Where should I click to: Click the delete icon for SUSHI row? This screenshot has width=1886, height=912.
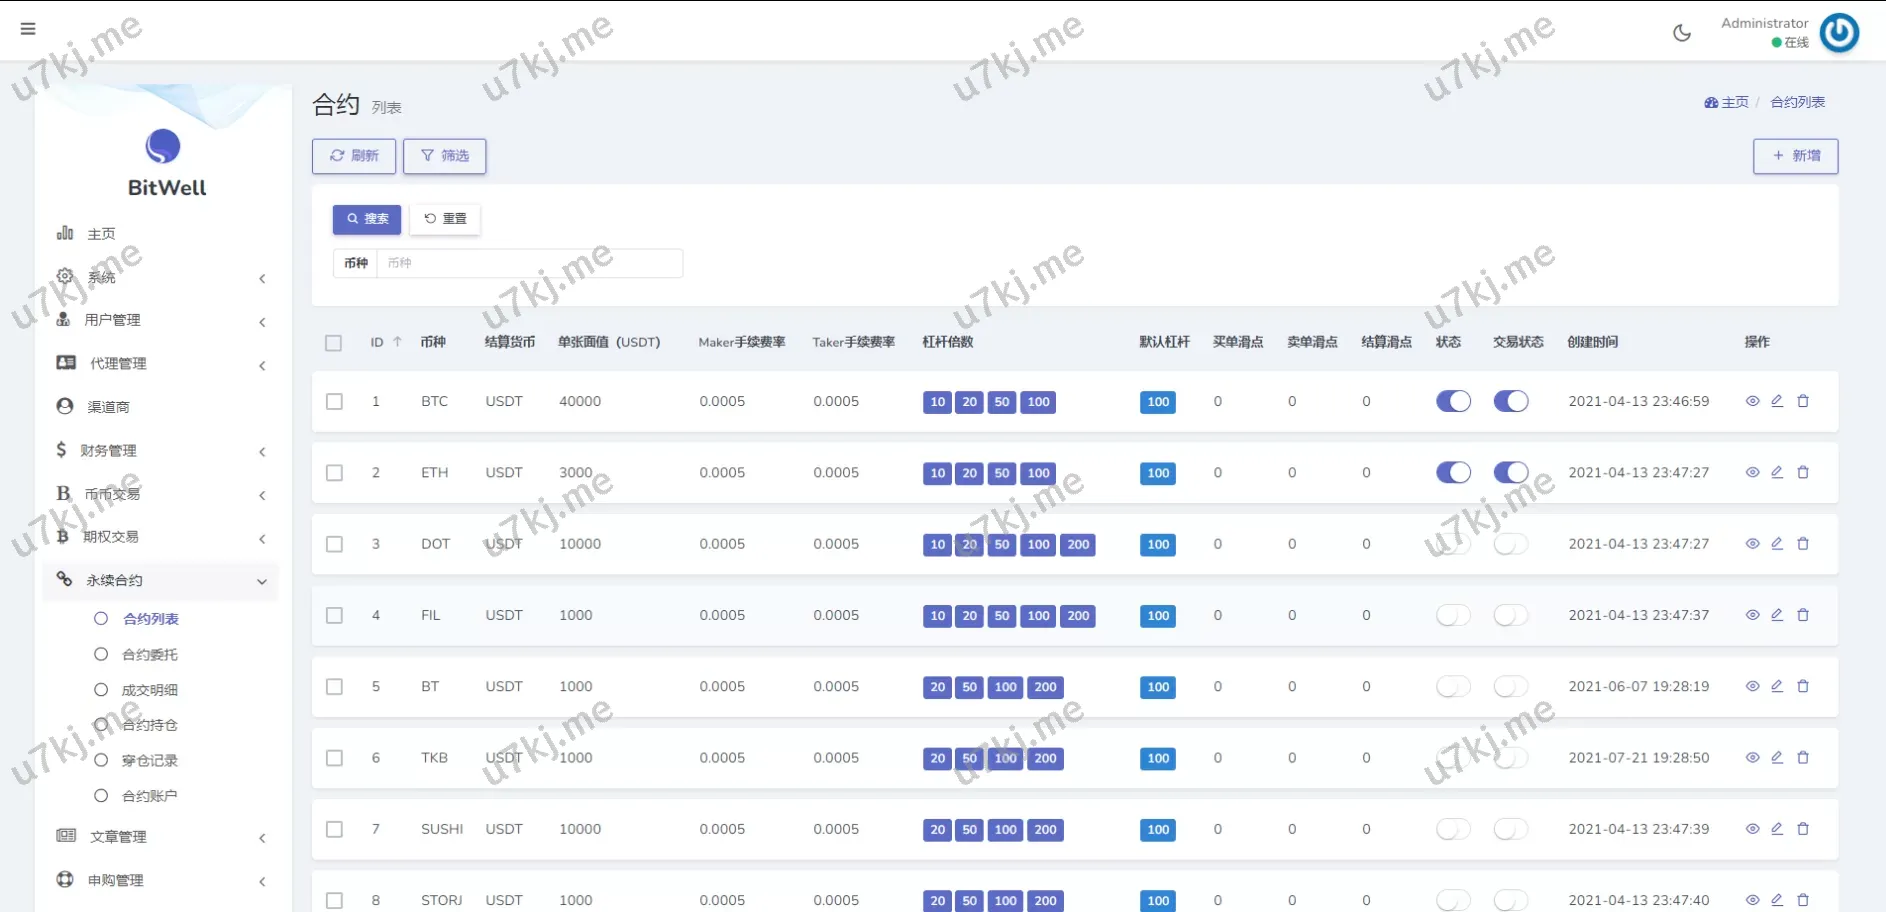[x=1803, y=829]
